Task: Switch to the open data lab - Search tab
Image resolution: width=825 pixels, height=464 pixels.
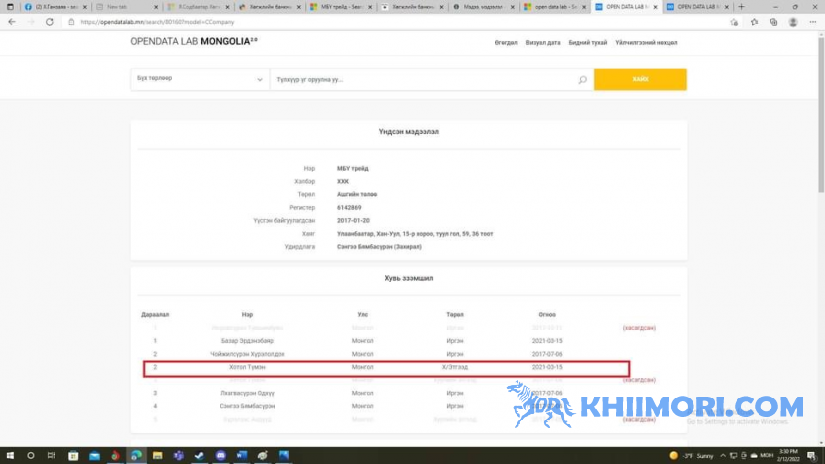Action: click(x=555, y=7)
